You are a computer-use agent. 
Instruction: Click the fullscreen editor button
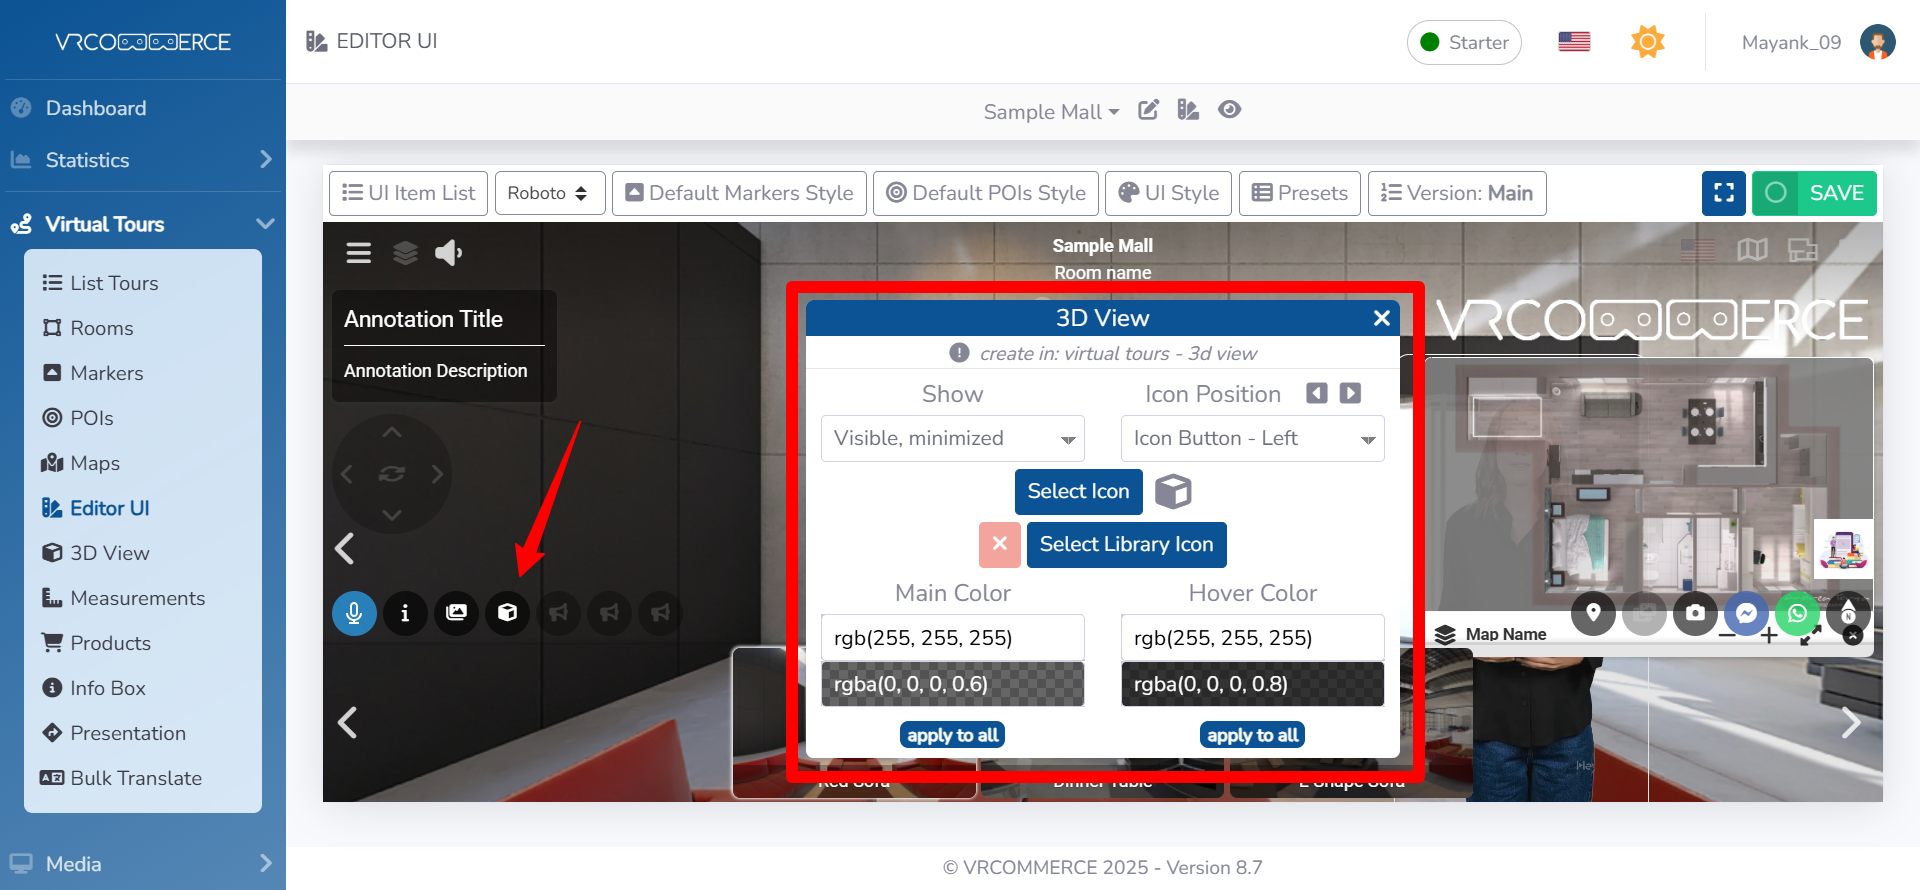[1723, 193]
